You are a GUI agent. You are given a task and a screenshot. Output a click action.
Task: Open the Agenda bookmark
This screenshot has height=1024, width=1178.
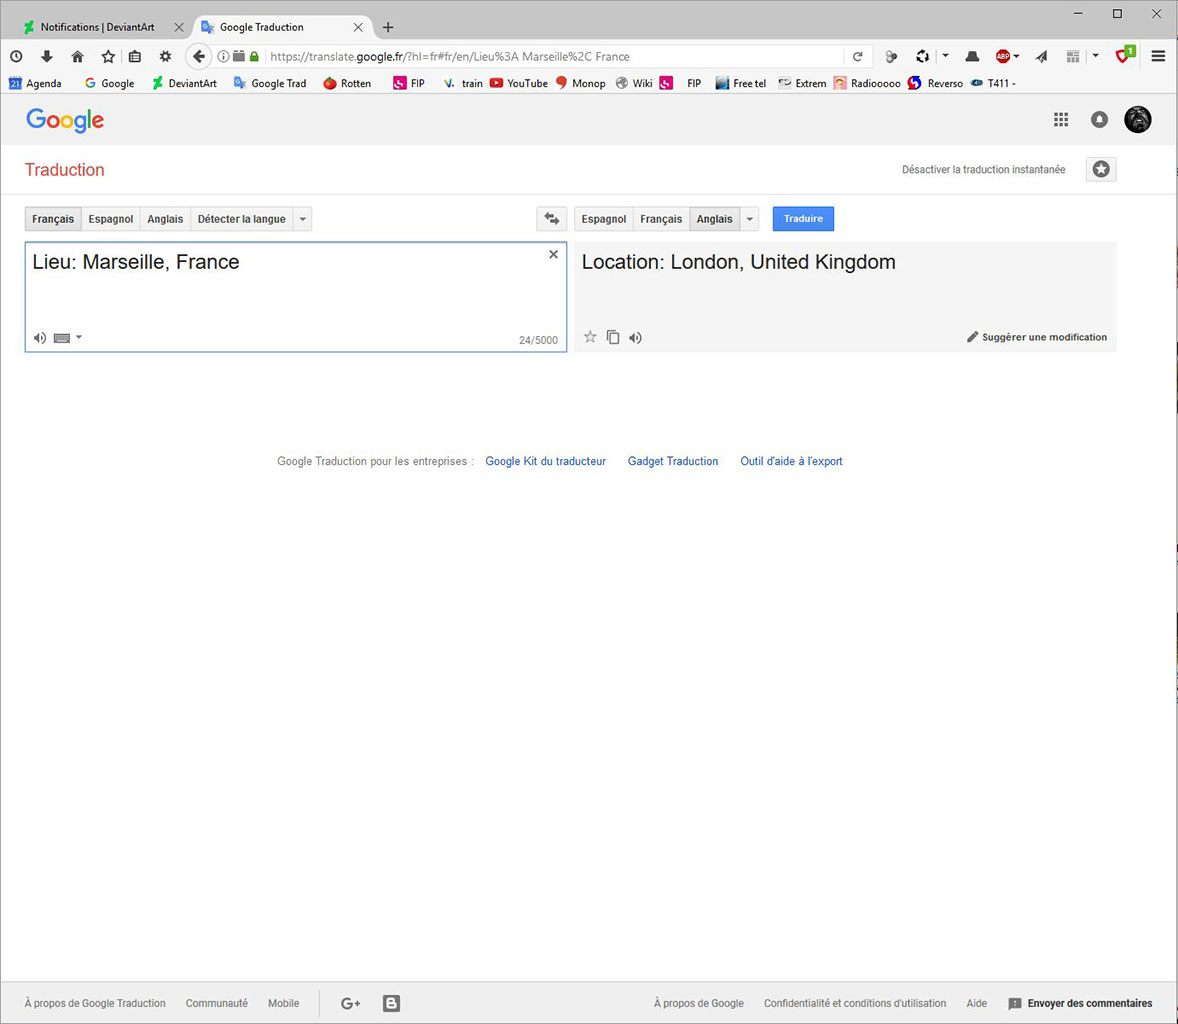tap(35, 83)
